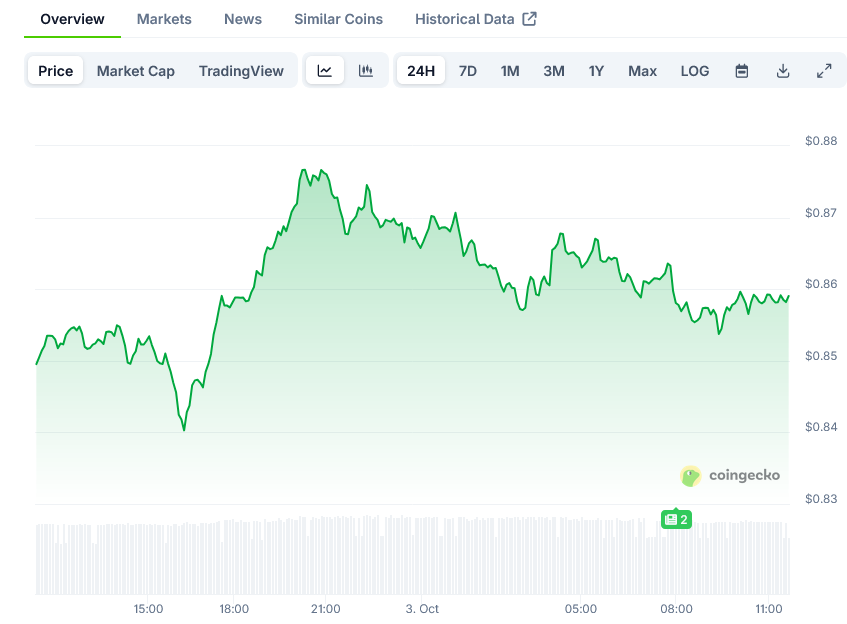This screenshot has width=847, height=624.
Task: Download chart data icon
Action: pos(783,71)
